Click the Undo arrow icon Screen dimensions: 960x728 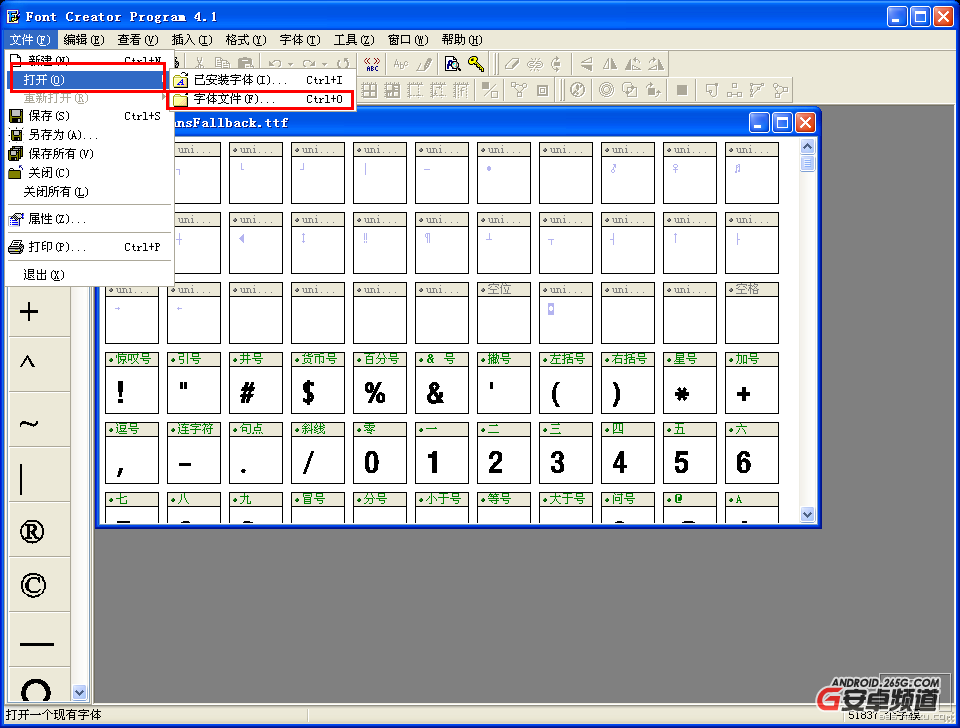[275, 63]
